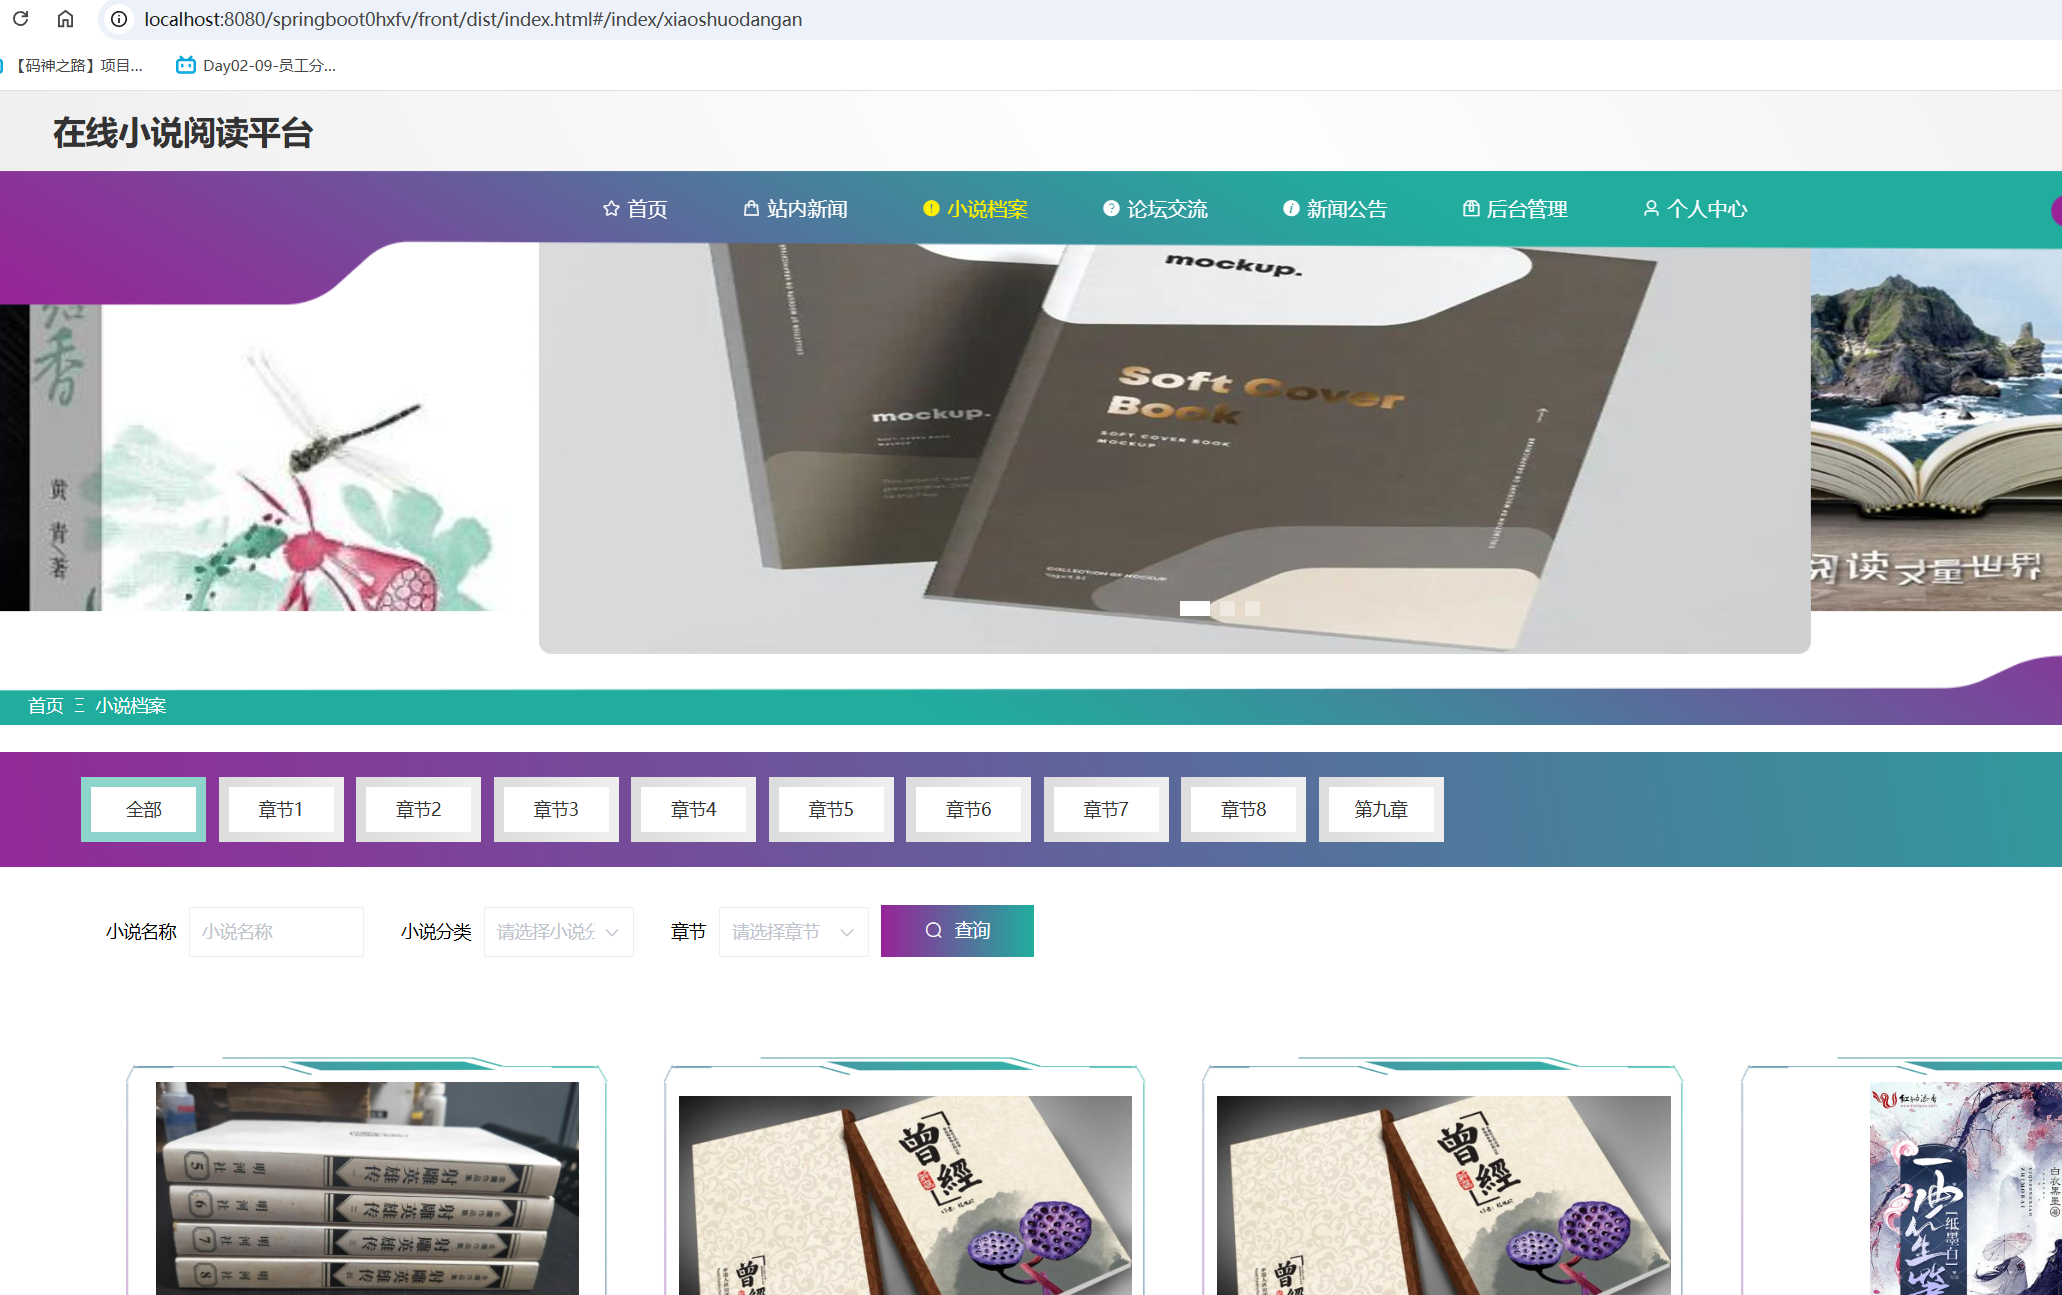Image resolution: width=2062 pixels, height=1295 pixels.
Task: Open the 站内新闻 navigation item
Action: pyautogui.click(x=796, y=208)
